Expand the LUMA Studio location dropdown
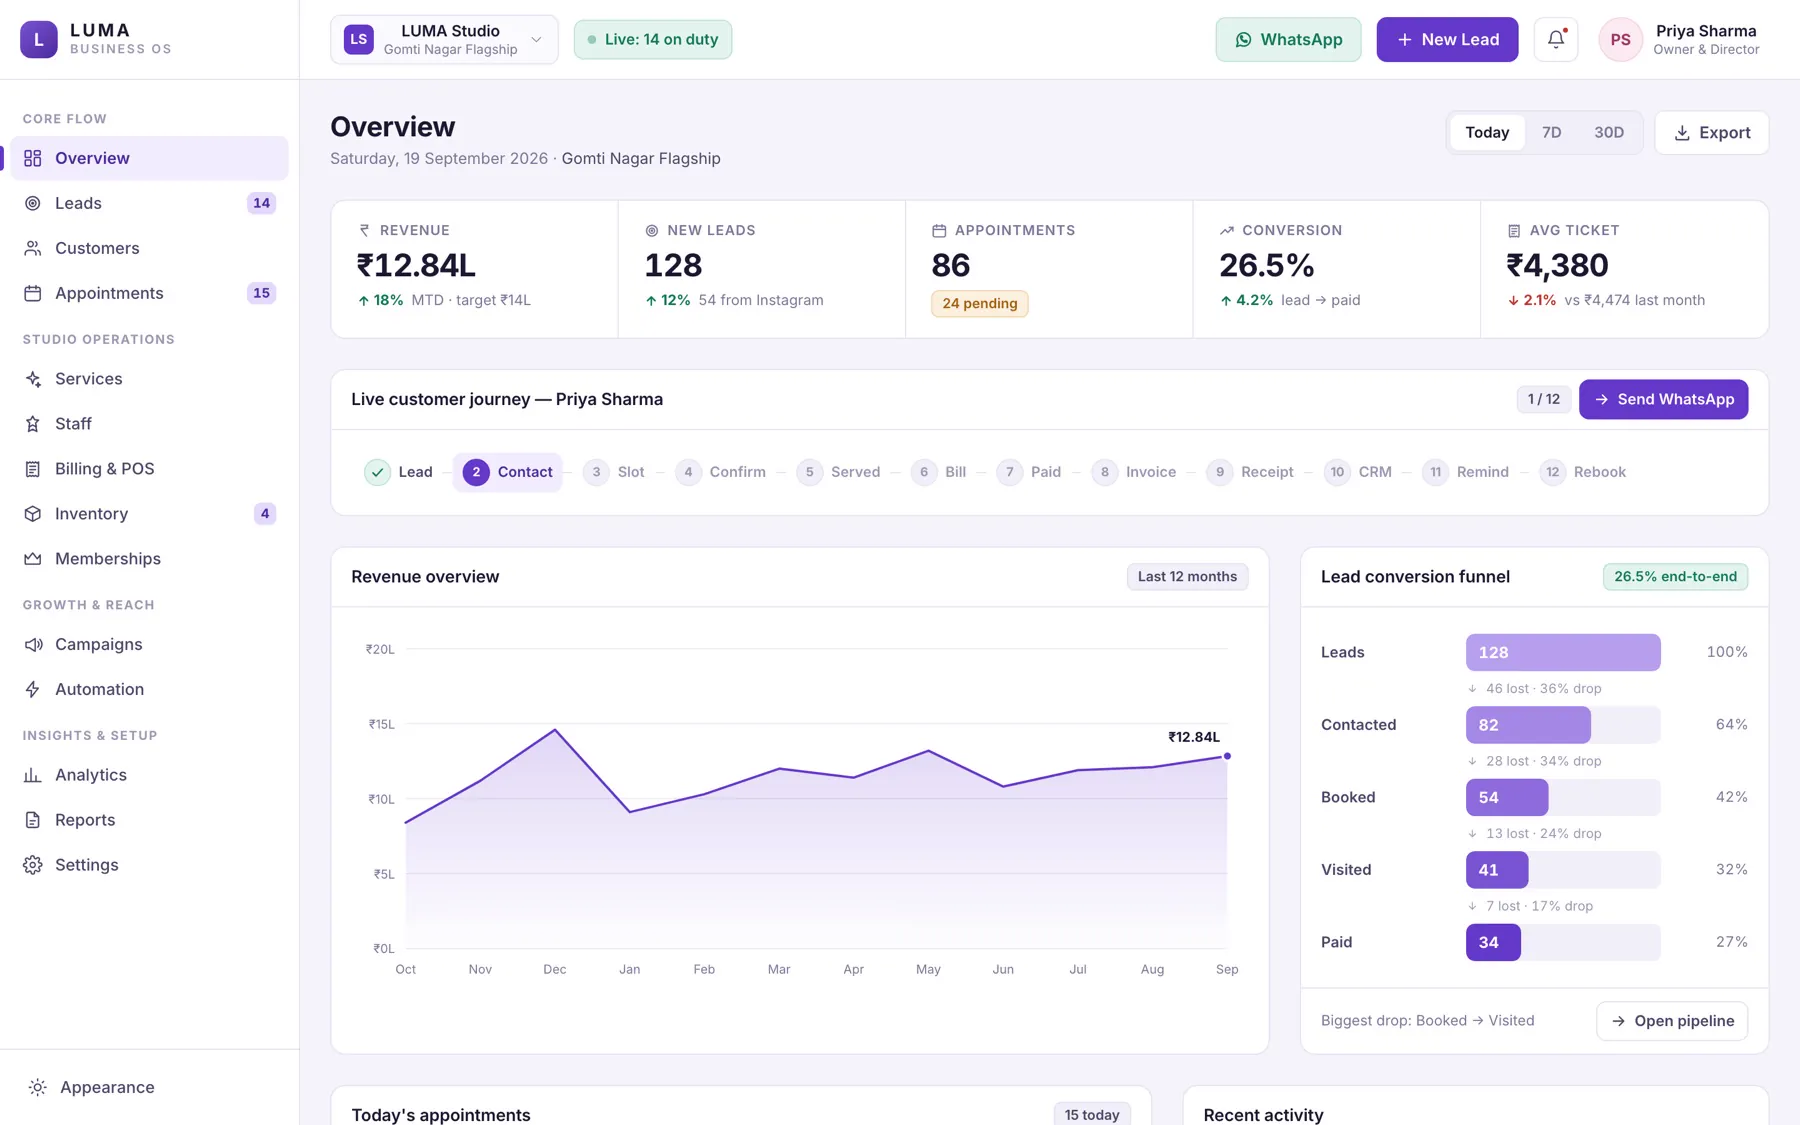Viewport: 1800px width, 1125px height. pyautogui.click(x=444, y=40)
